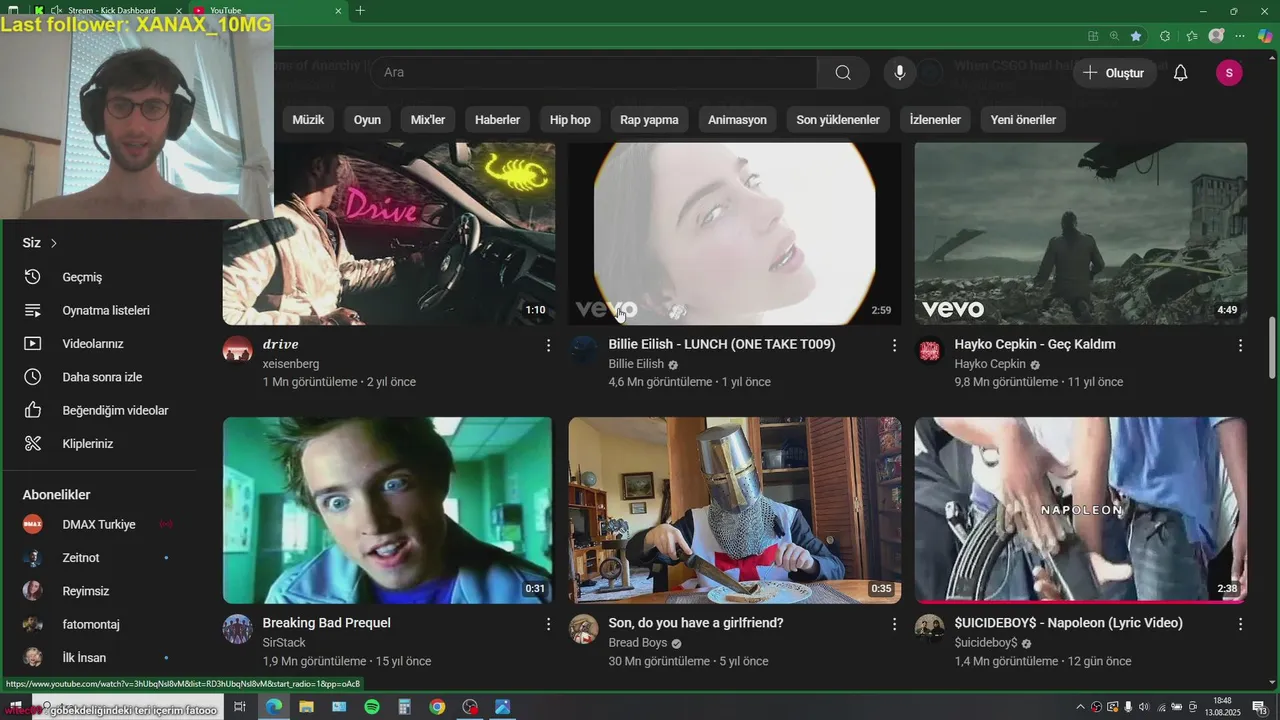Open more options for the drive video
The width and height of the screenshot is (1280, 720).
pos(548,345)
